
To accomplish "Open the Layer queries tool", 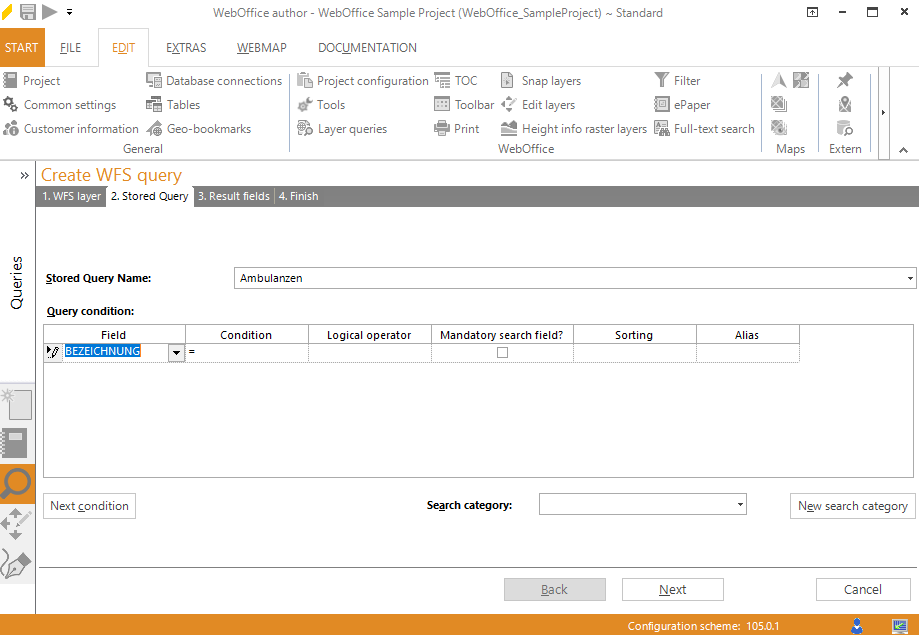I will tap(339, 128).
